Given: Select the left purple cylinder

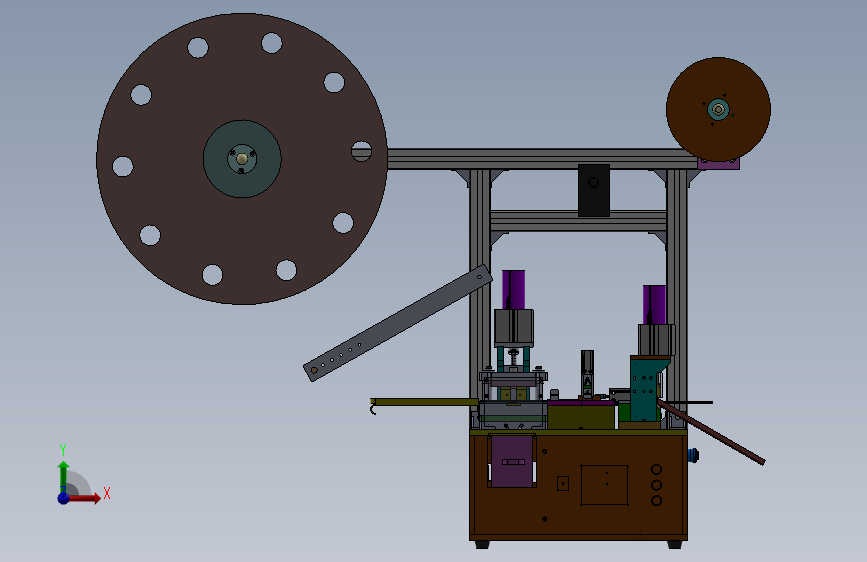Looking at the screenshot, I should pos(513,289).
